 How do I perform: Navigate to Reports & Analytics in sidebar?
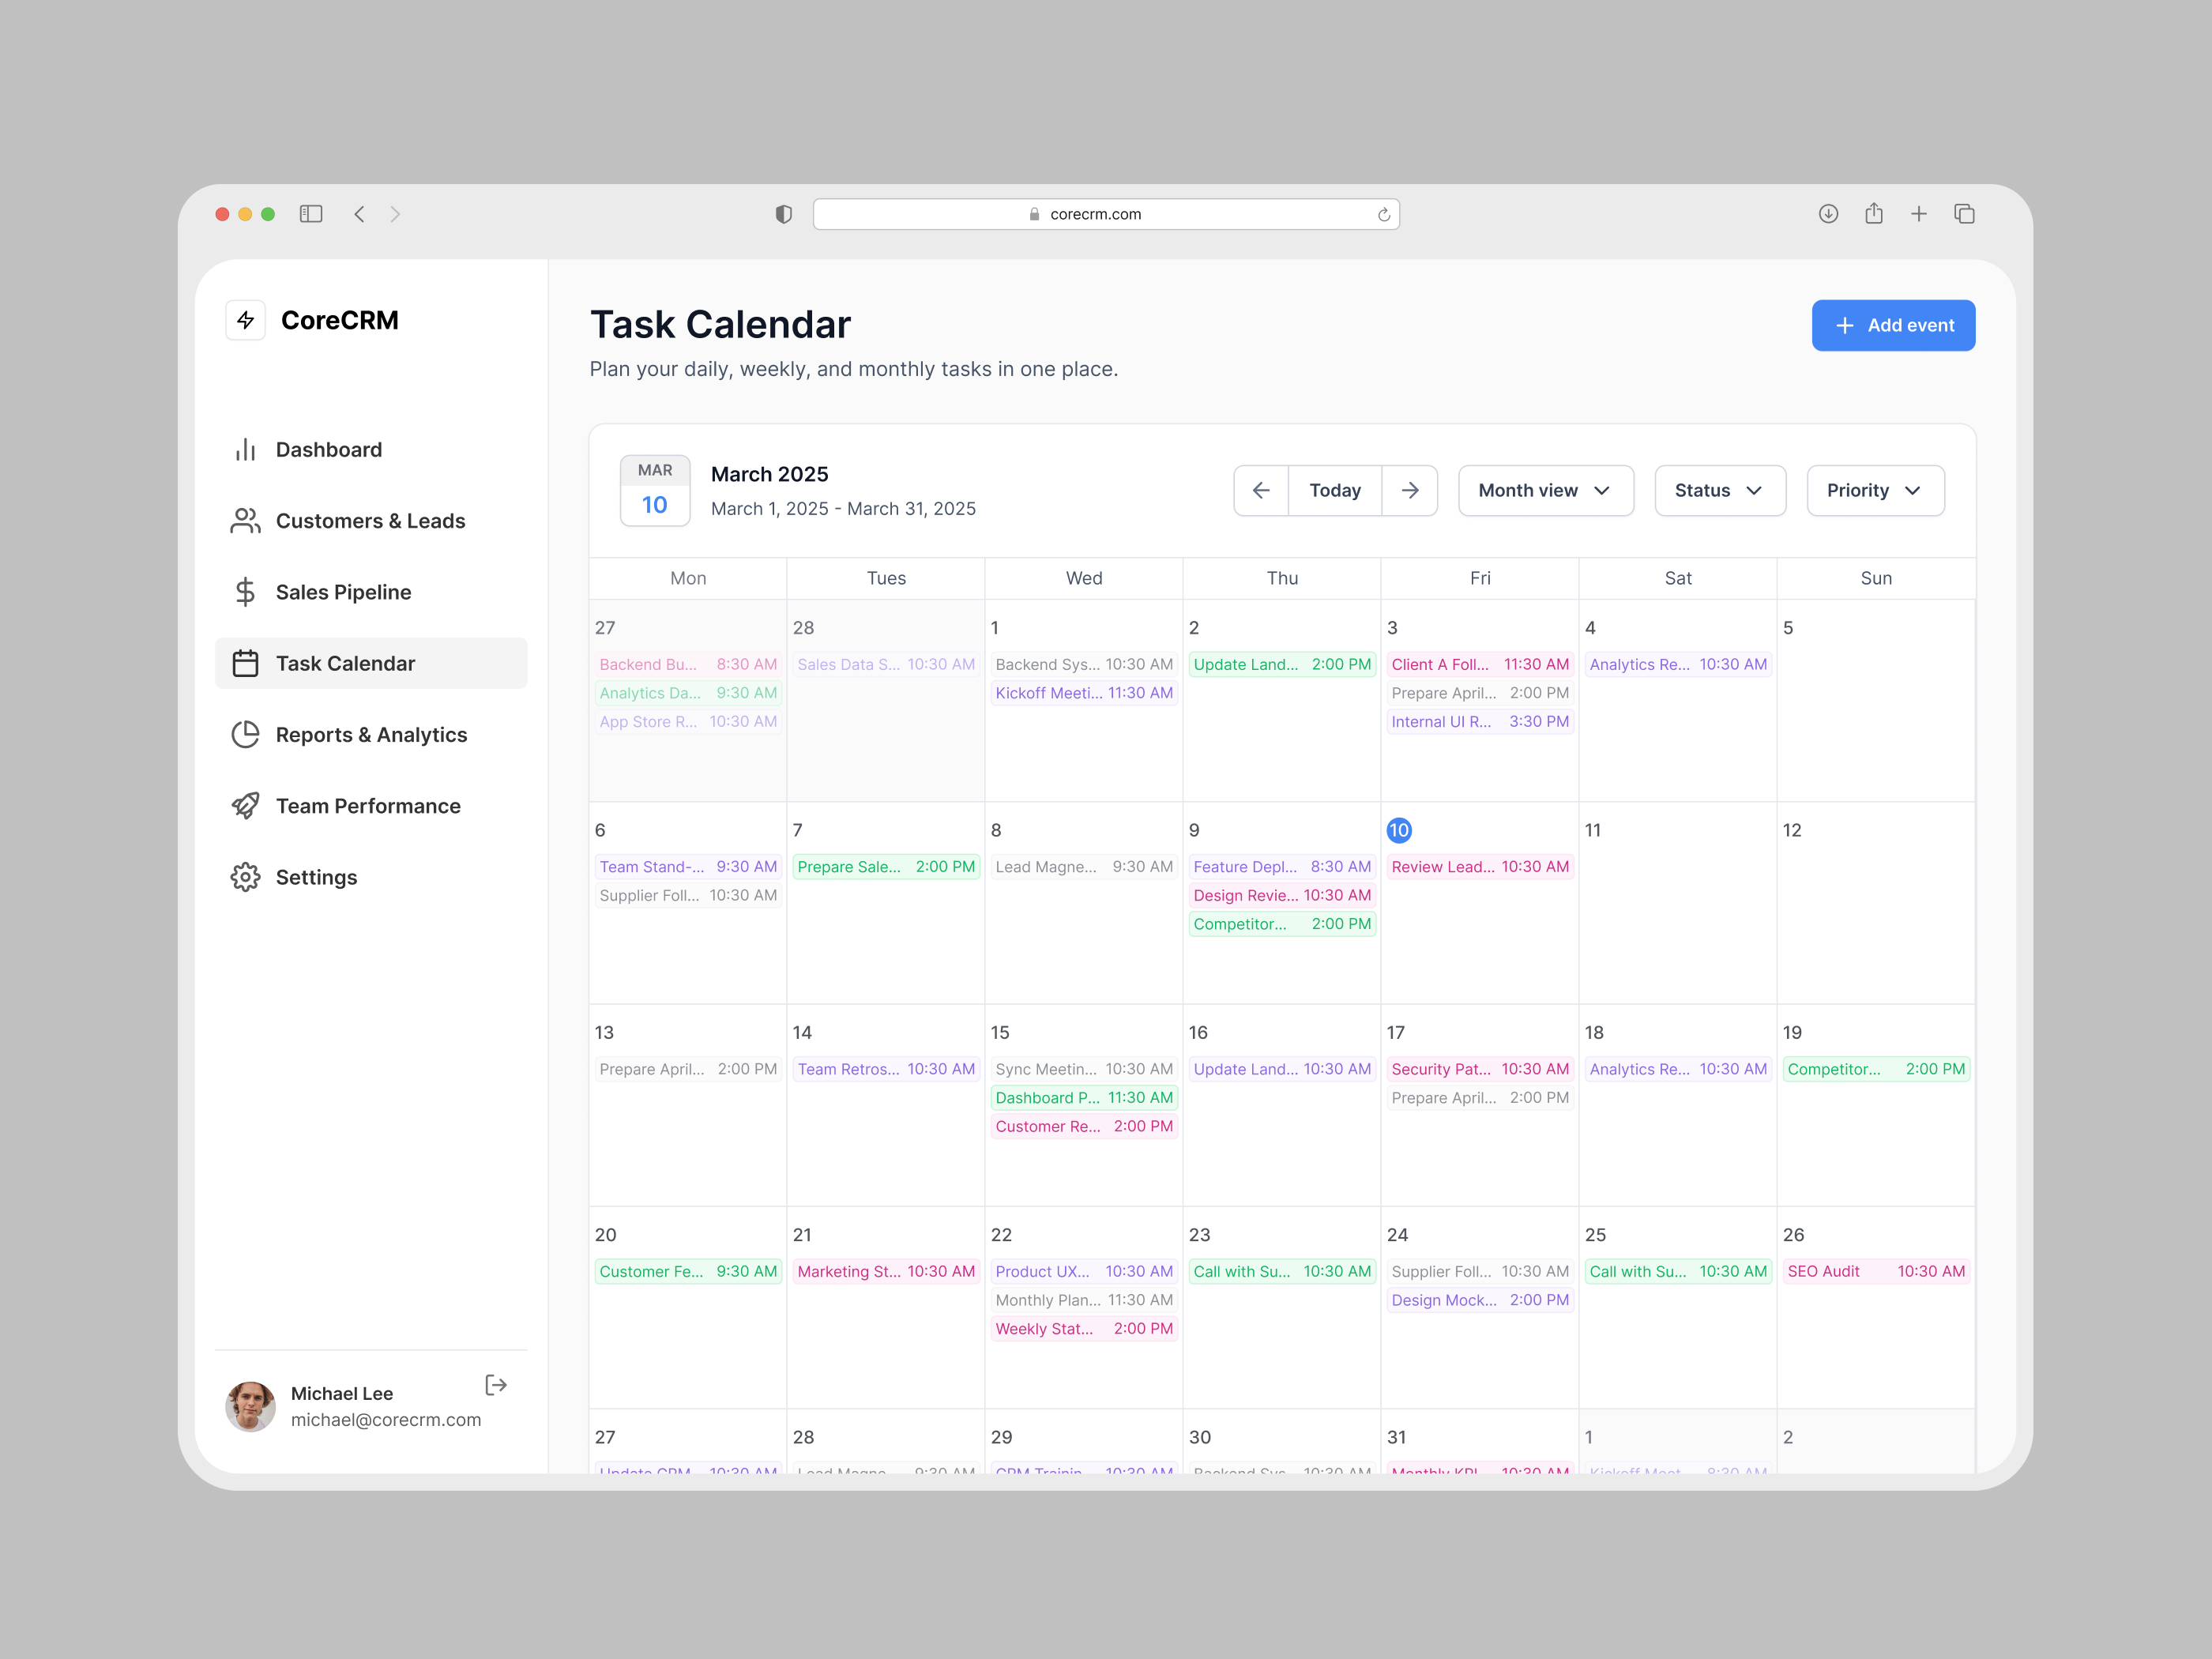(x=371, y=735)
